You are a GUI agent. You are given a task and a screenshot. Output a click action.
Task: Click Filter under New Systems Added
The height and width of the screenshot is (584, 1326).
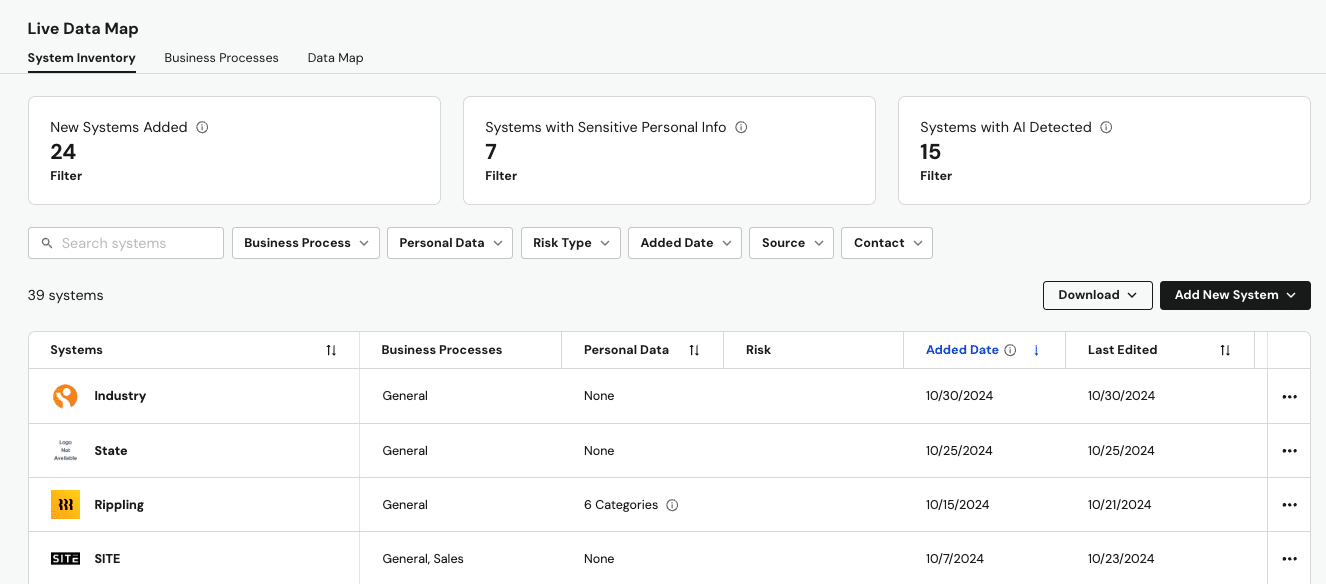[x=66, y=176]
